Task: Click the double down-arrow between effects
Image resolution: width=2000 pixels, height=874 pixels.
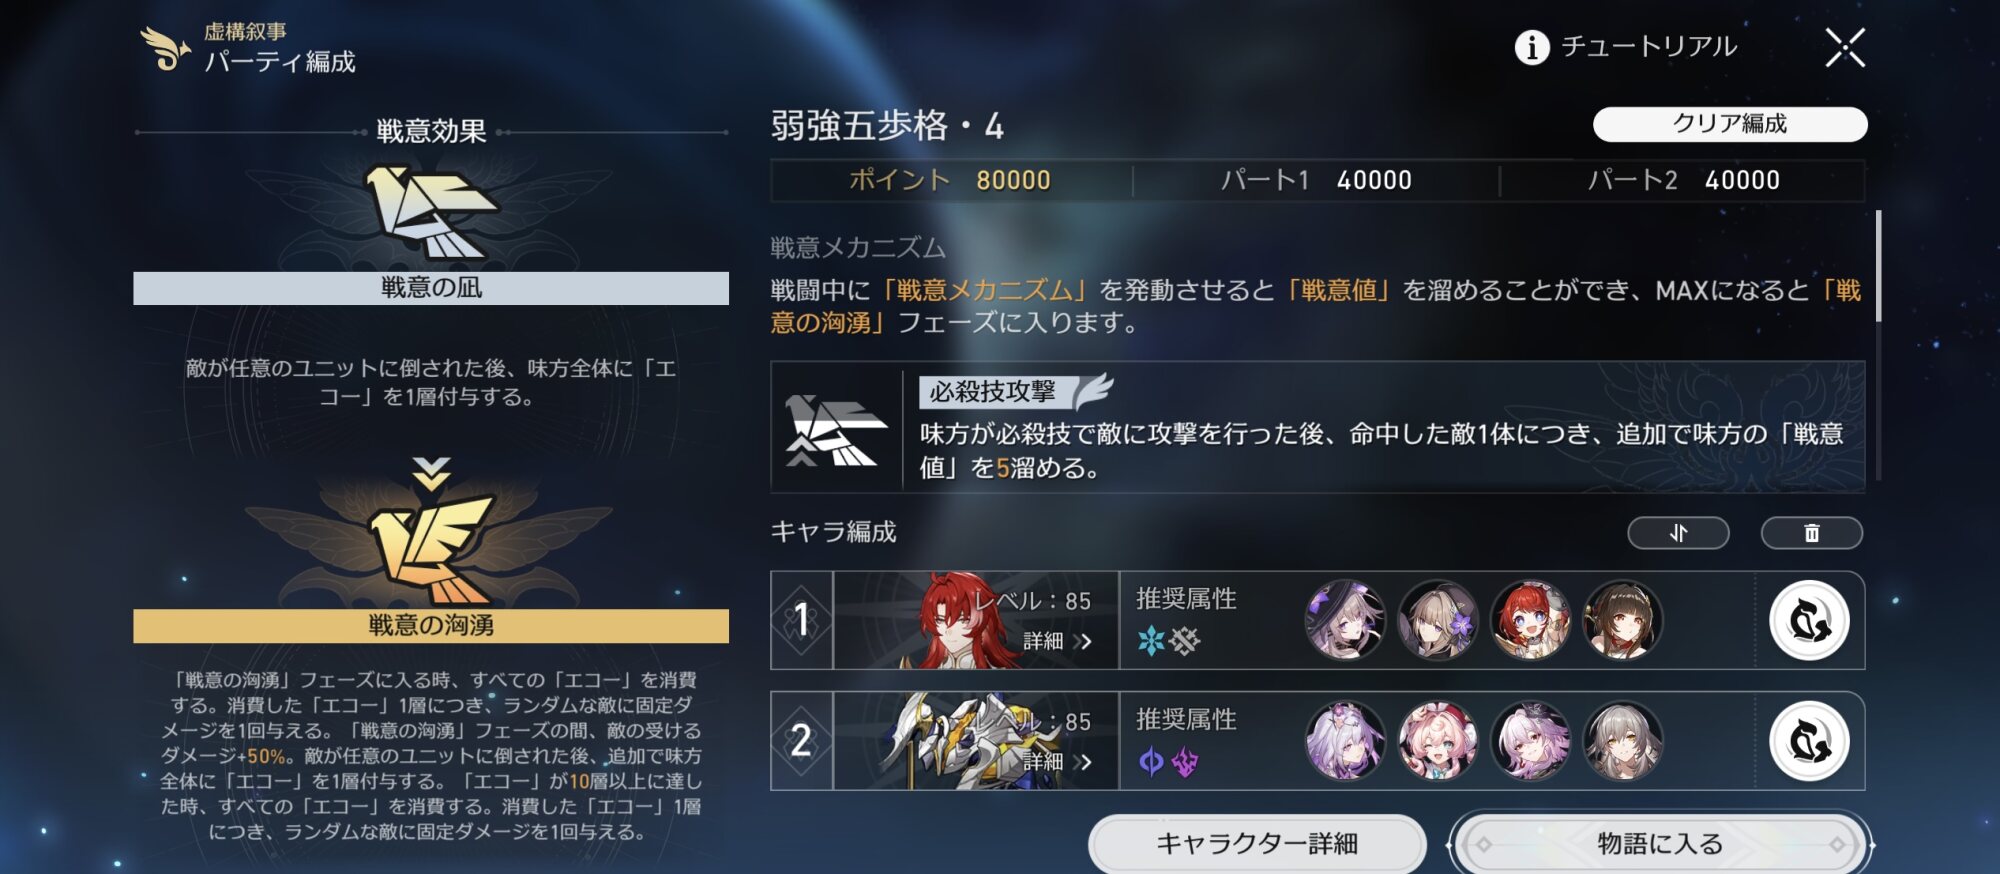Action: pos(431,472)
